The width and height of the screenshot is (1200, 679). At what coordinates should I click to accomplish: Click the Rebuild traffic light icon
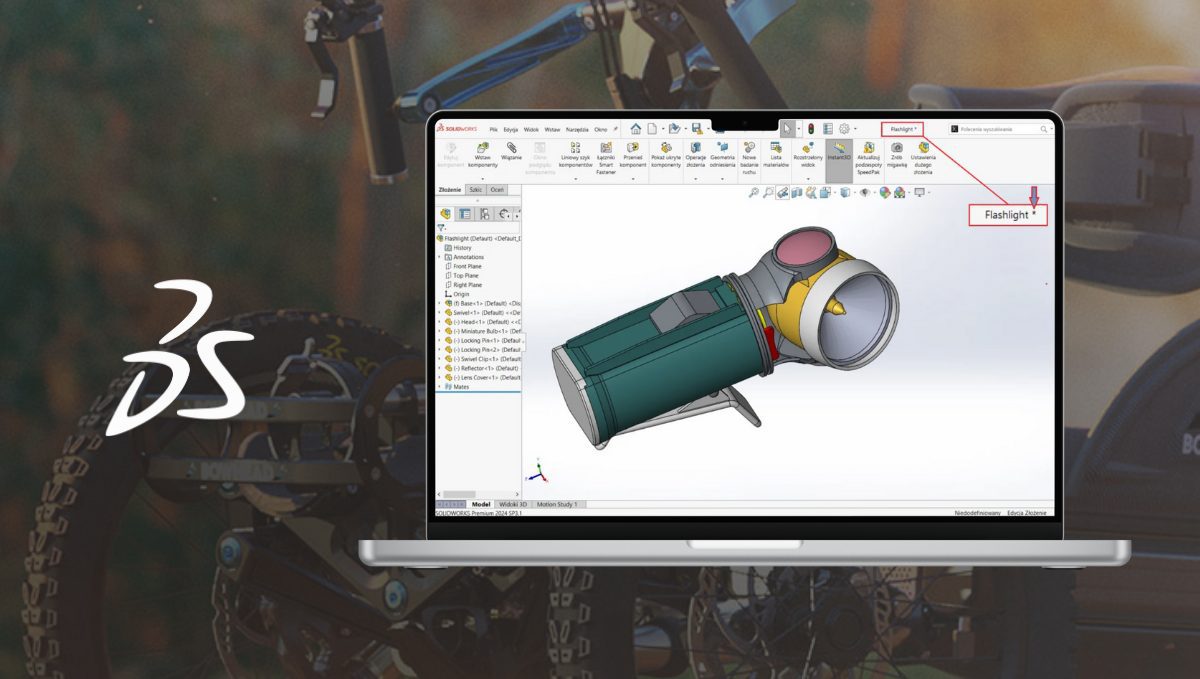click(x=811, y=128)
